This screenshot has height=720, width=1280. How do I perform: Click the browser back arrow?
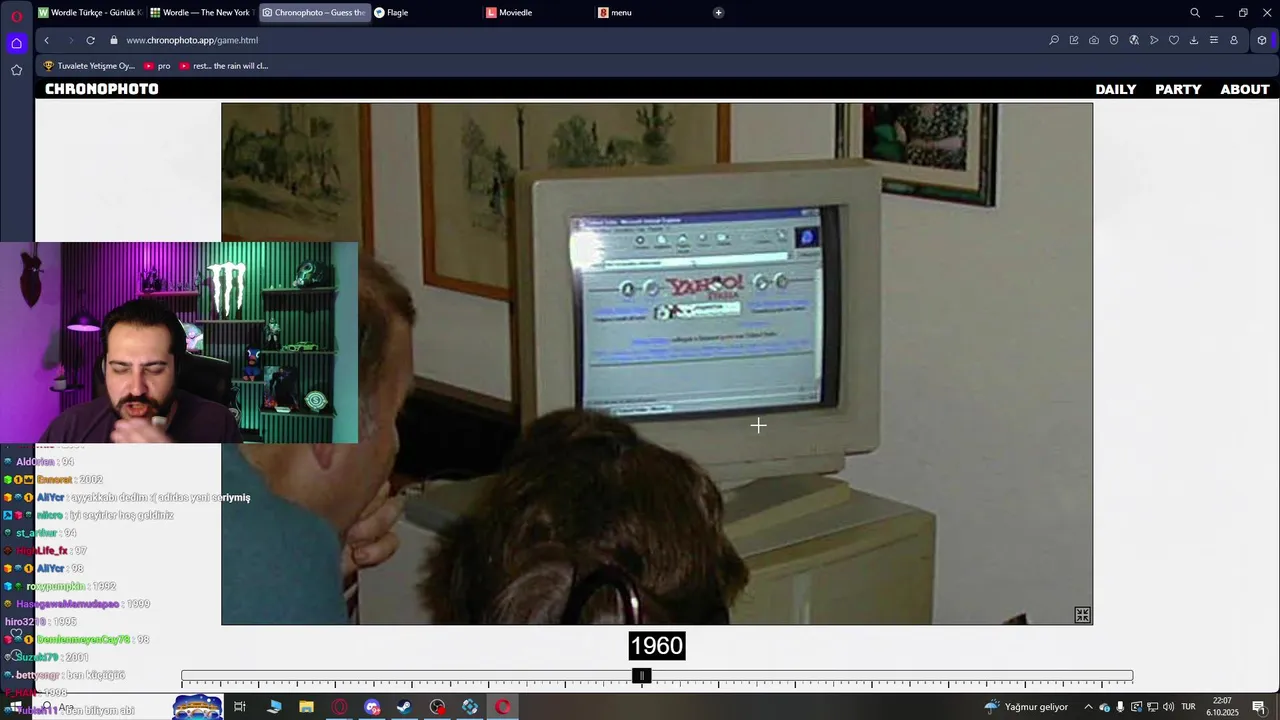[x=46, y=40]
